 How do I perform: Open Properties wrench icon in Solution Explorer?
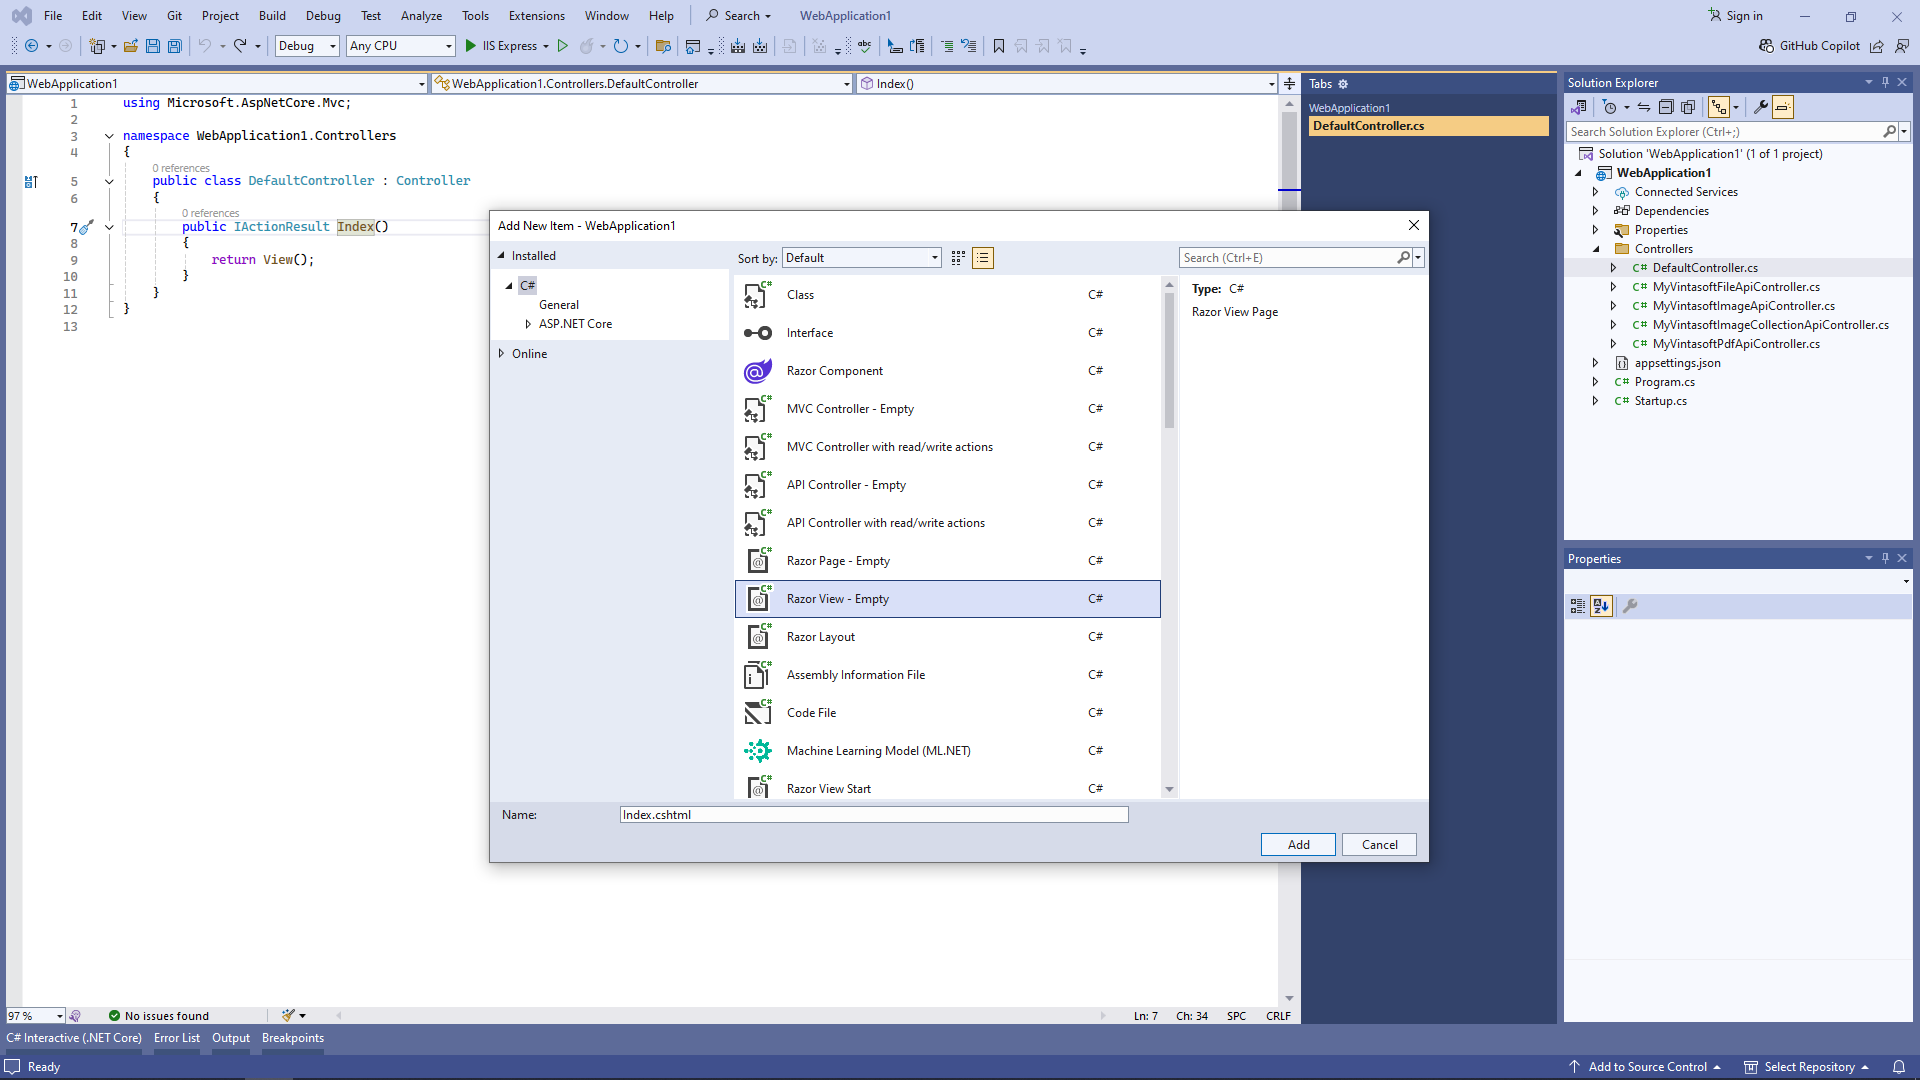1760,107
